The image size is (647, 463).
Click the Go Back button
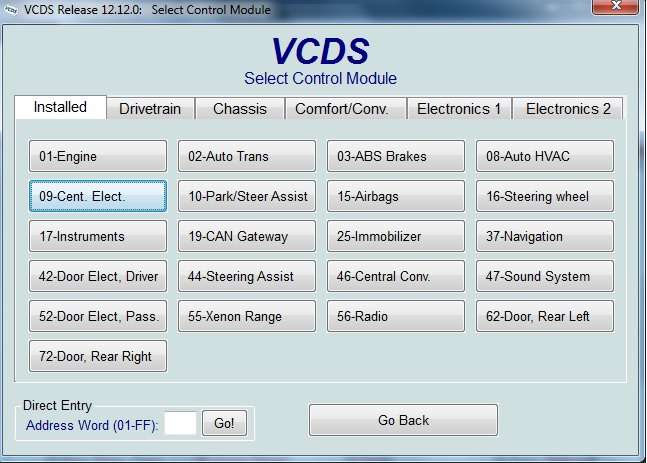tap(403, 420)
